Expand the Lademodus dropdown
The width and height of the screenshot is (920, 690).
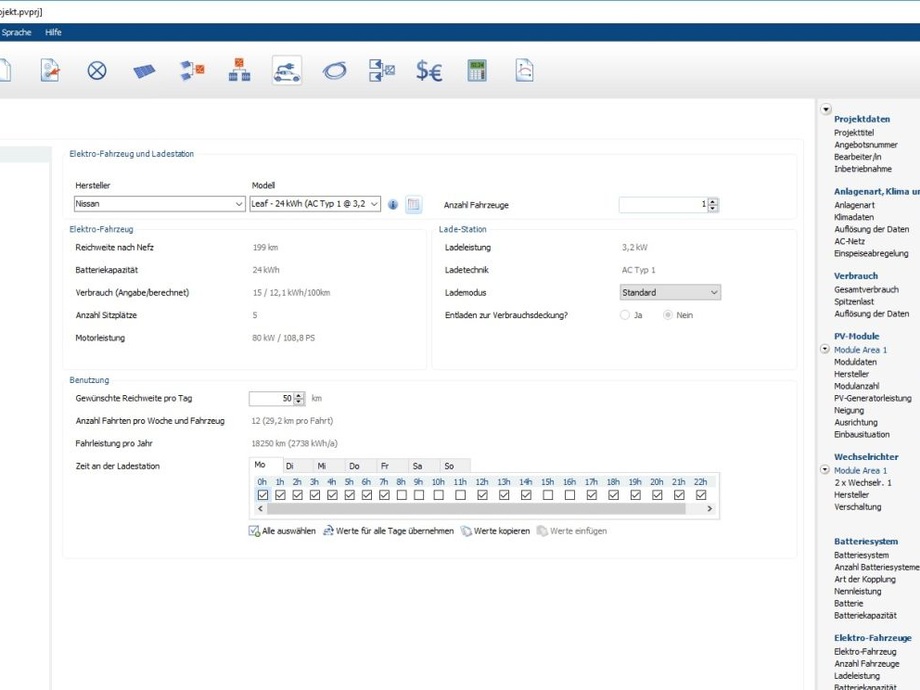[670, 293]
